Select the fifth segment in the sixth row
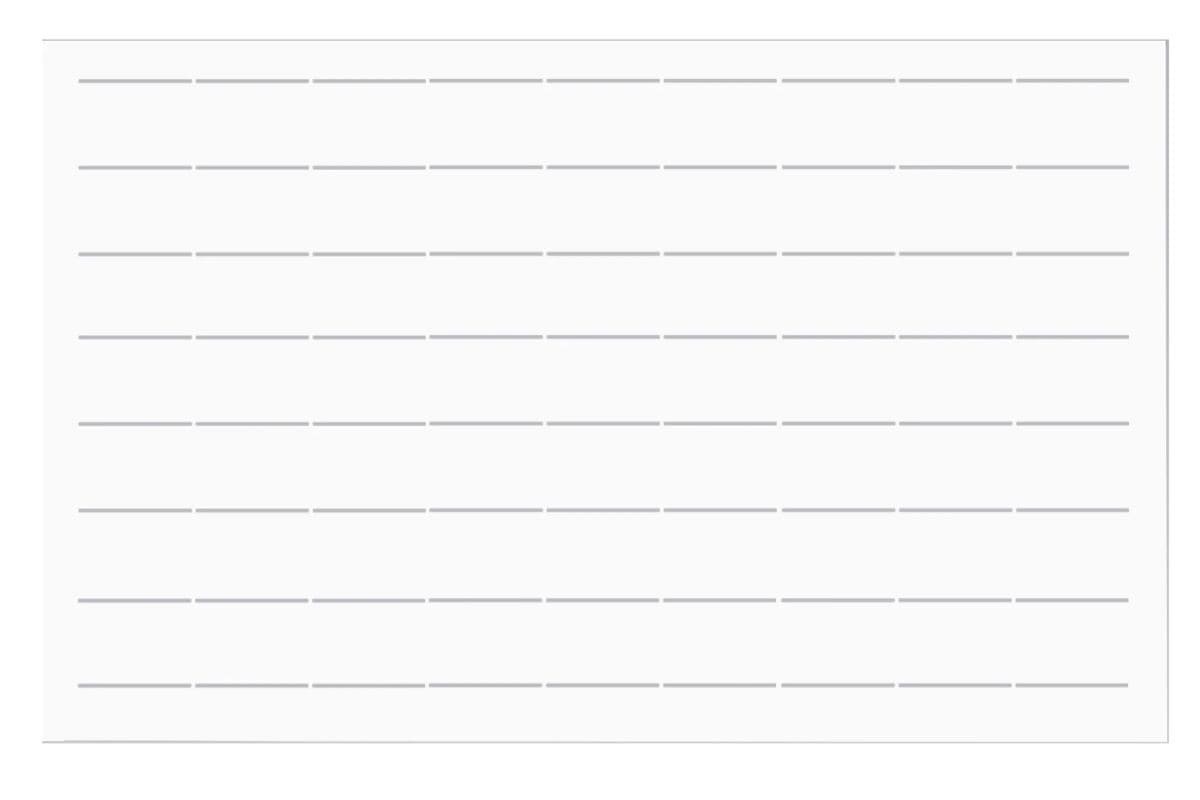This screenshot has width=1200, height=800. [x=603, y=511]
